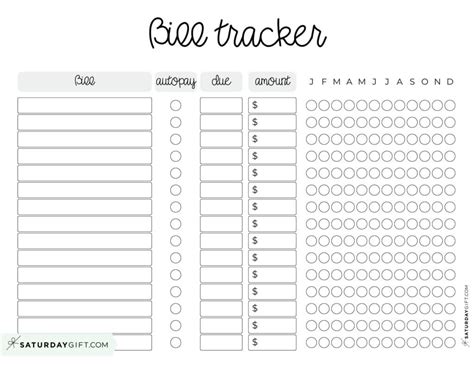Click the vertical SaturdayGift.com watermark at right
The image size is (474, 366).
coord(467,315)
